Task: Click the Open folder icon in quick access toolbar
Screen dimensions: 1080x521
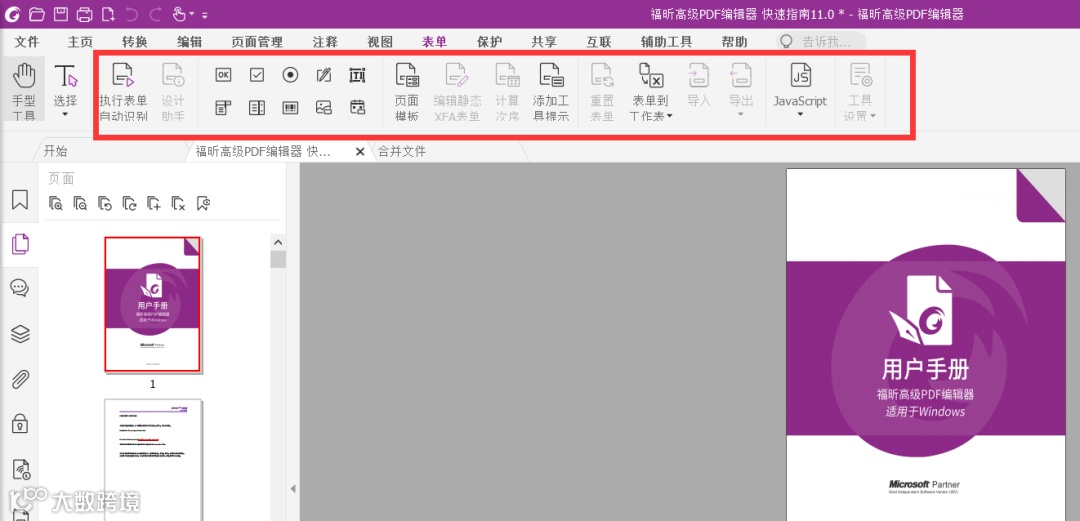Action: pyautogui.click(x=37, y=13)
